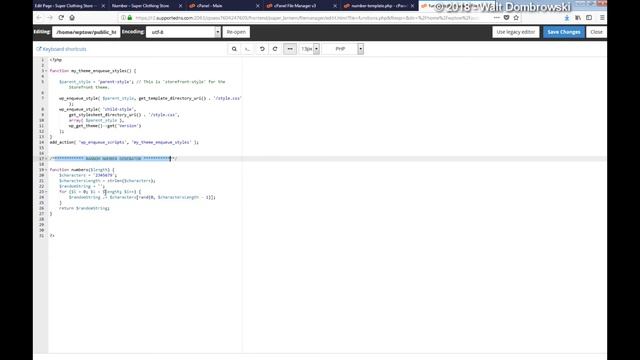Viewport: 640px width, 360px height.
Task: Close the Number - Super Clothing Store tab
Action: click(180, 6)
